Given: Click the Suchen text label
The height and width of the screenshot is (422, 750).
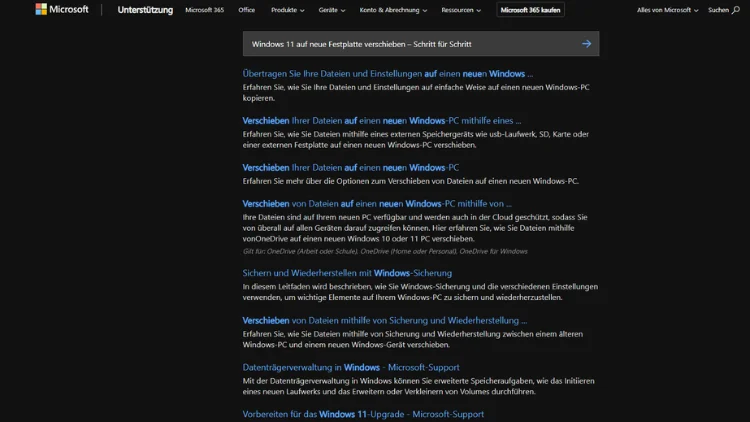Looking at the screenshot, I should (x=718, y=10).
